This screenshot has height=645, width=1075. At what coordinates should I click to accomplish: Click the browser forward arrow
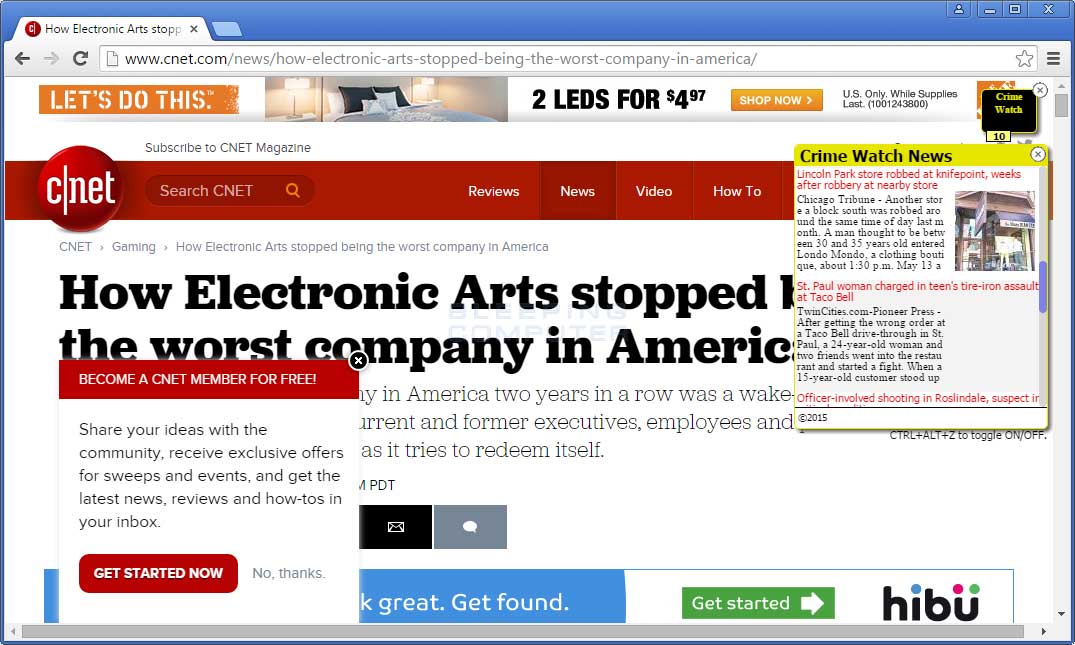pyautogui.click(x=51, y=58)
